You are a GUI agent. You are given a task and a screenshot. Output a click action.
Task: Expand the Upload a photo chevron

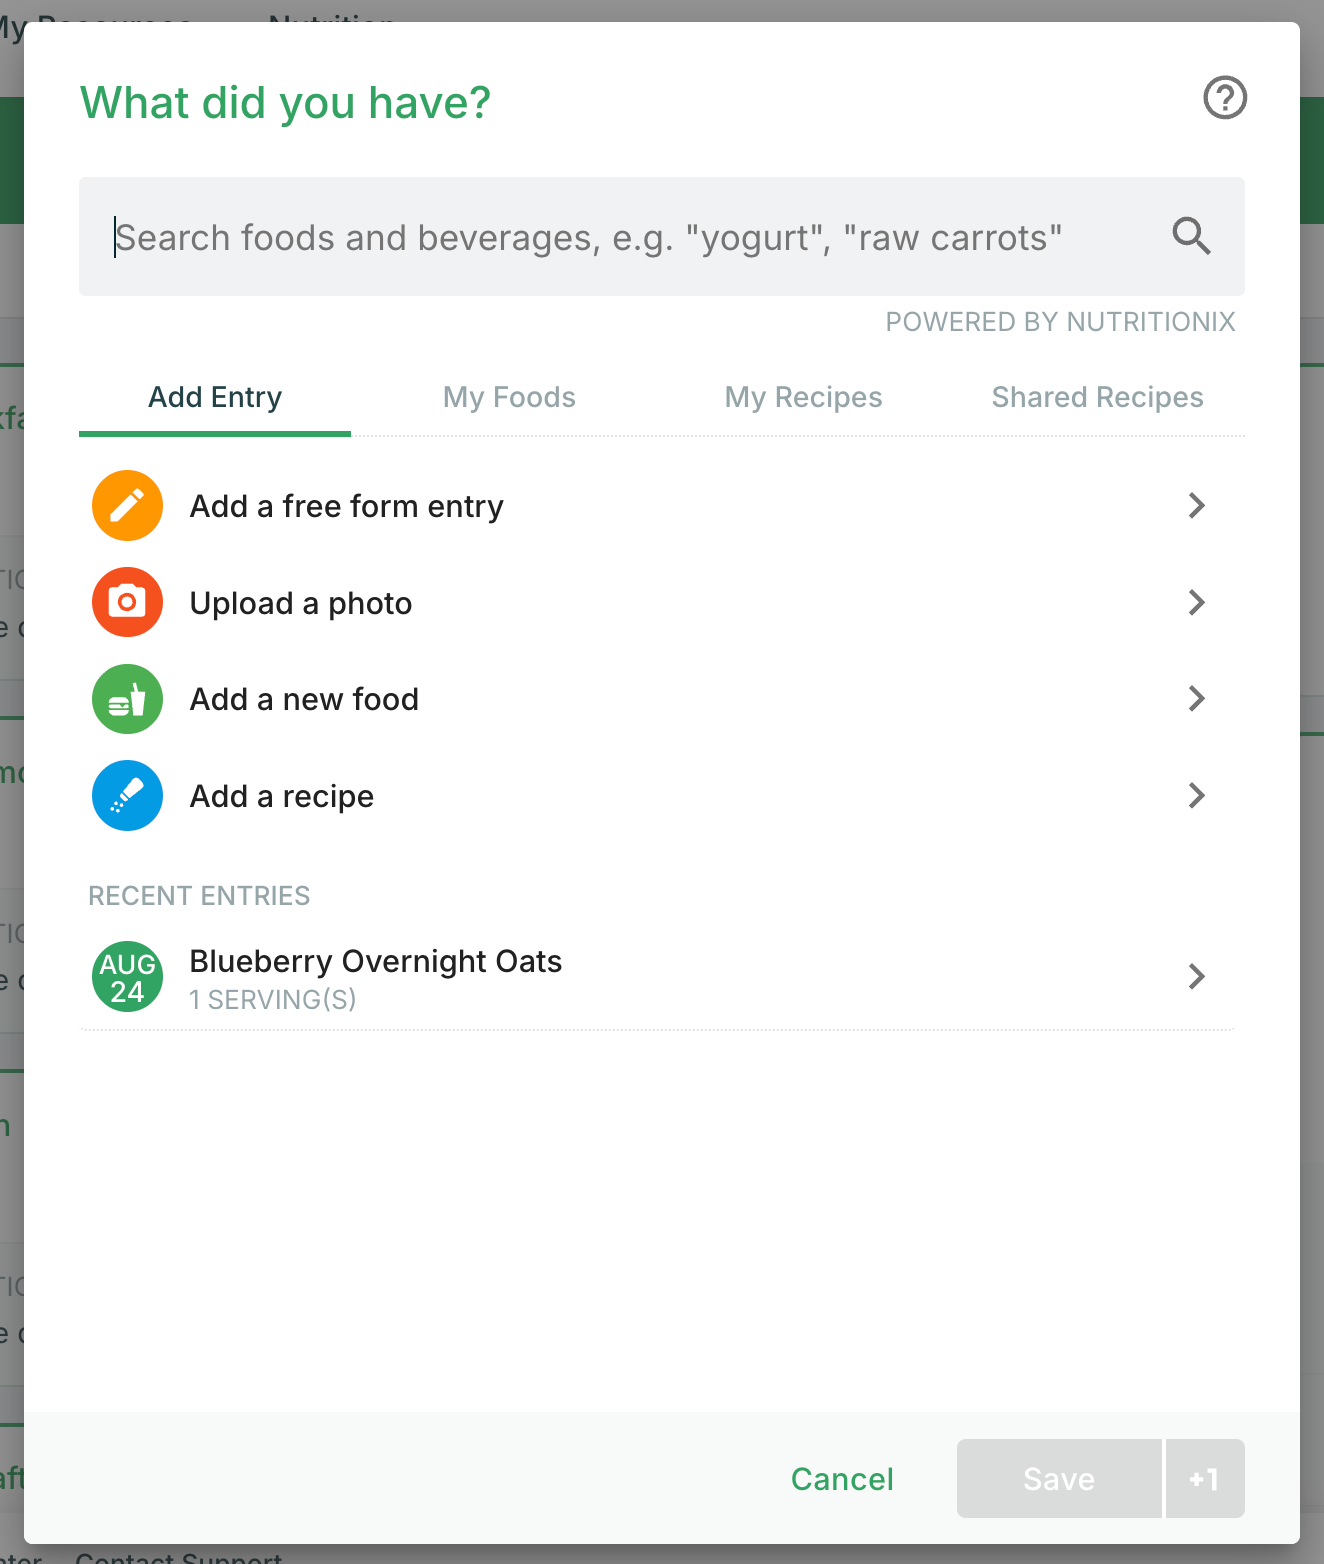pos(1196,602)
